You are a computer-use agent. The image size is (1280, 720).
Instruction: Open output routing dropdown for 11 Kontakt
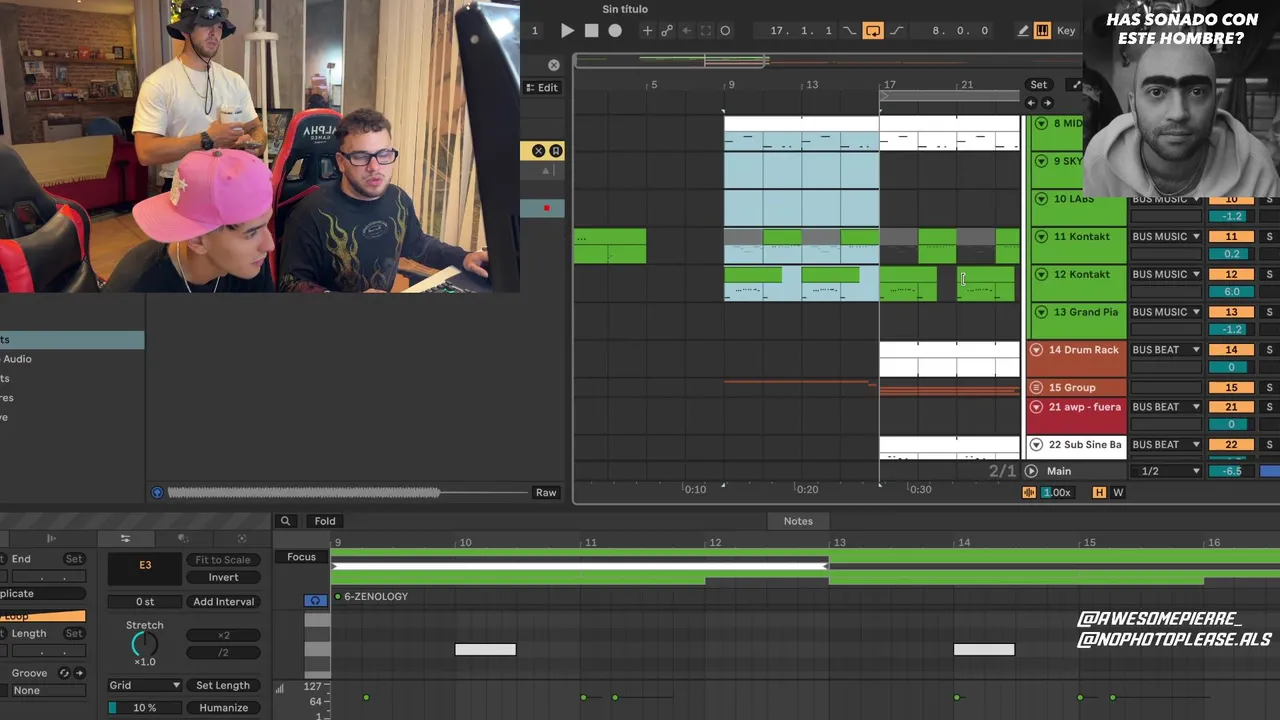(1166, 237)
